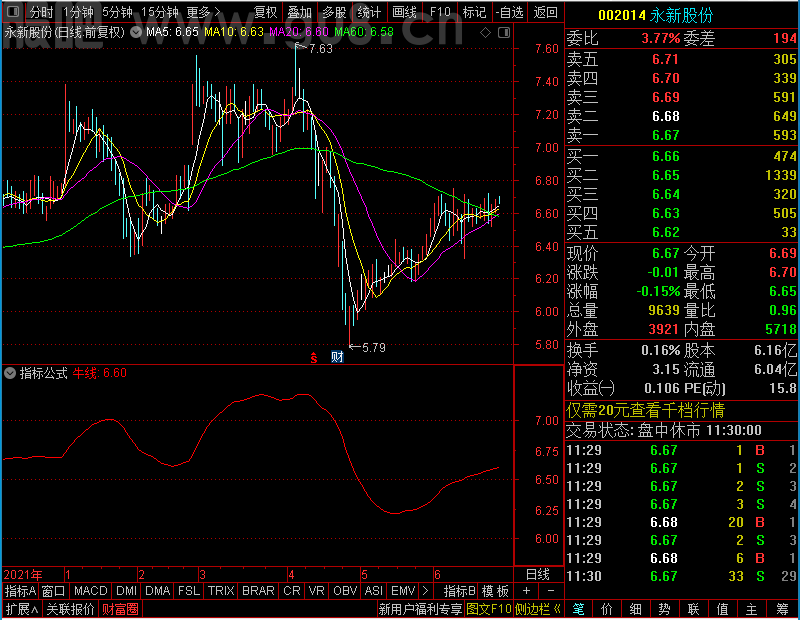Switch to 分时 intraday view

tap(41, 12)
